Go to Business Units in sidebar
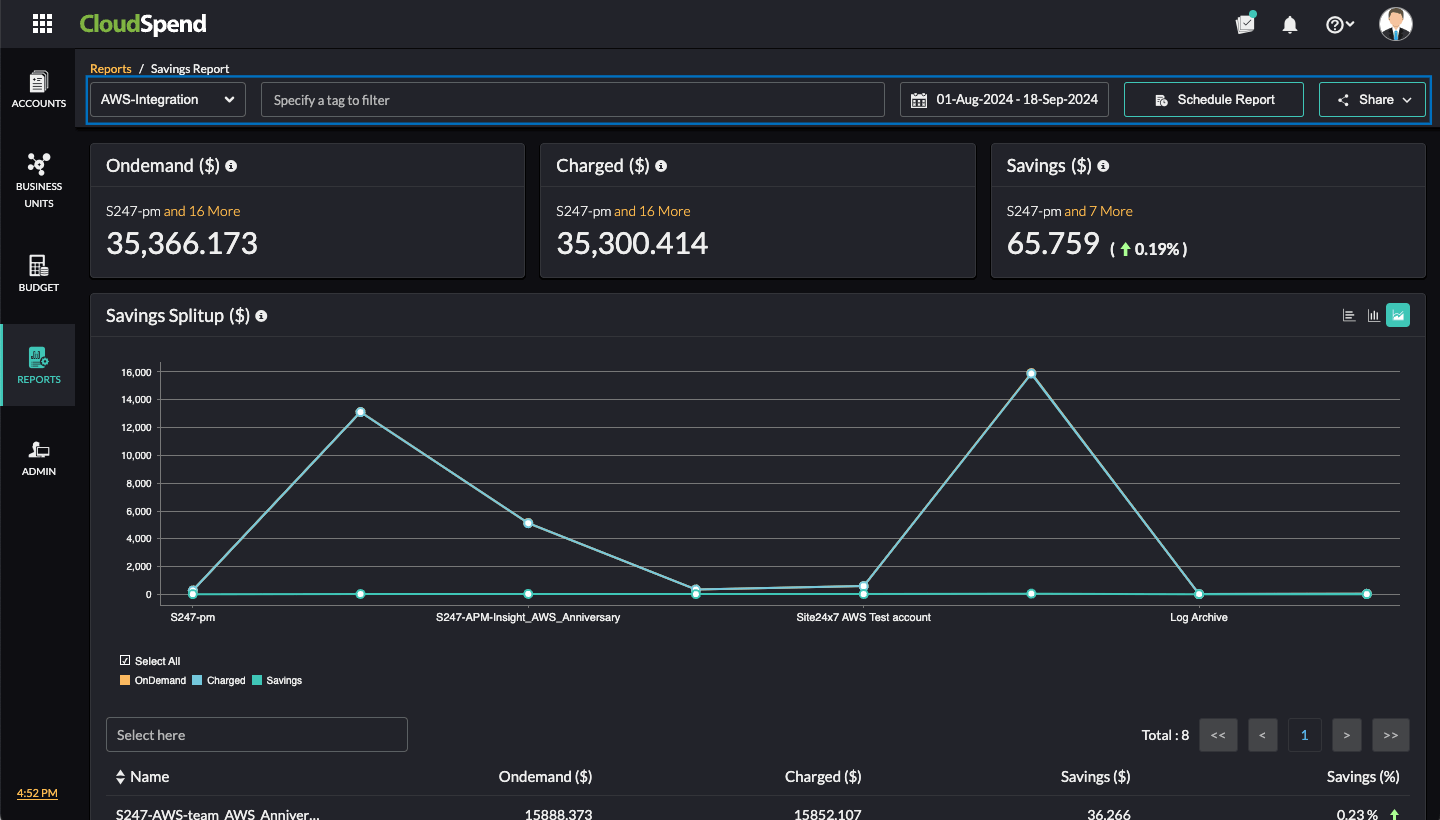The height and width of the screenshot is (820, 1440). pyautogui.click(x=38, y=180)
